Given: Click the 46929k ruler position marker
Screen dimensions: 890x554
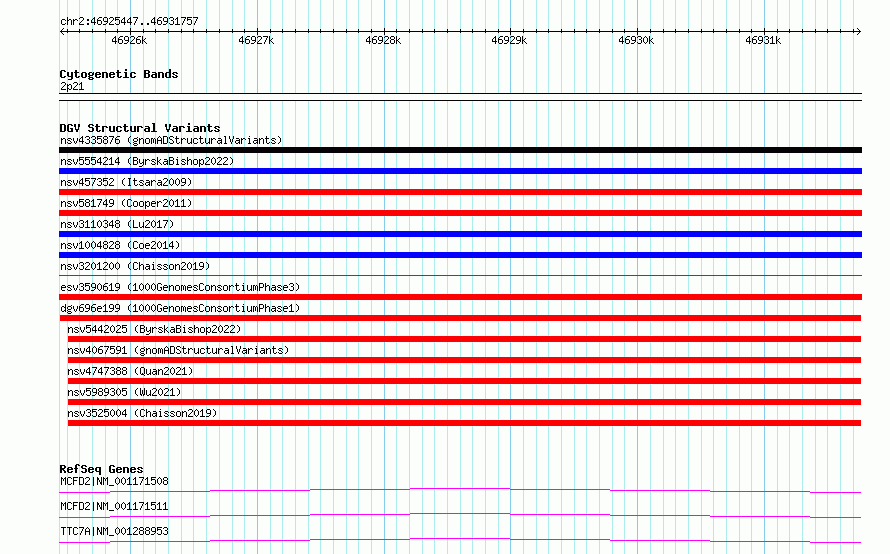Looking at the screenshot, I should (x=509, y=40).
